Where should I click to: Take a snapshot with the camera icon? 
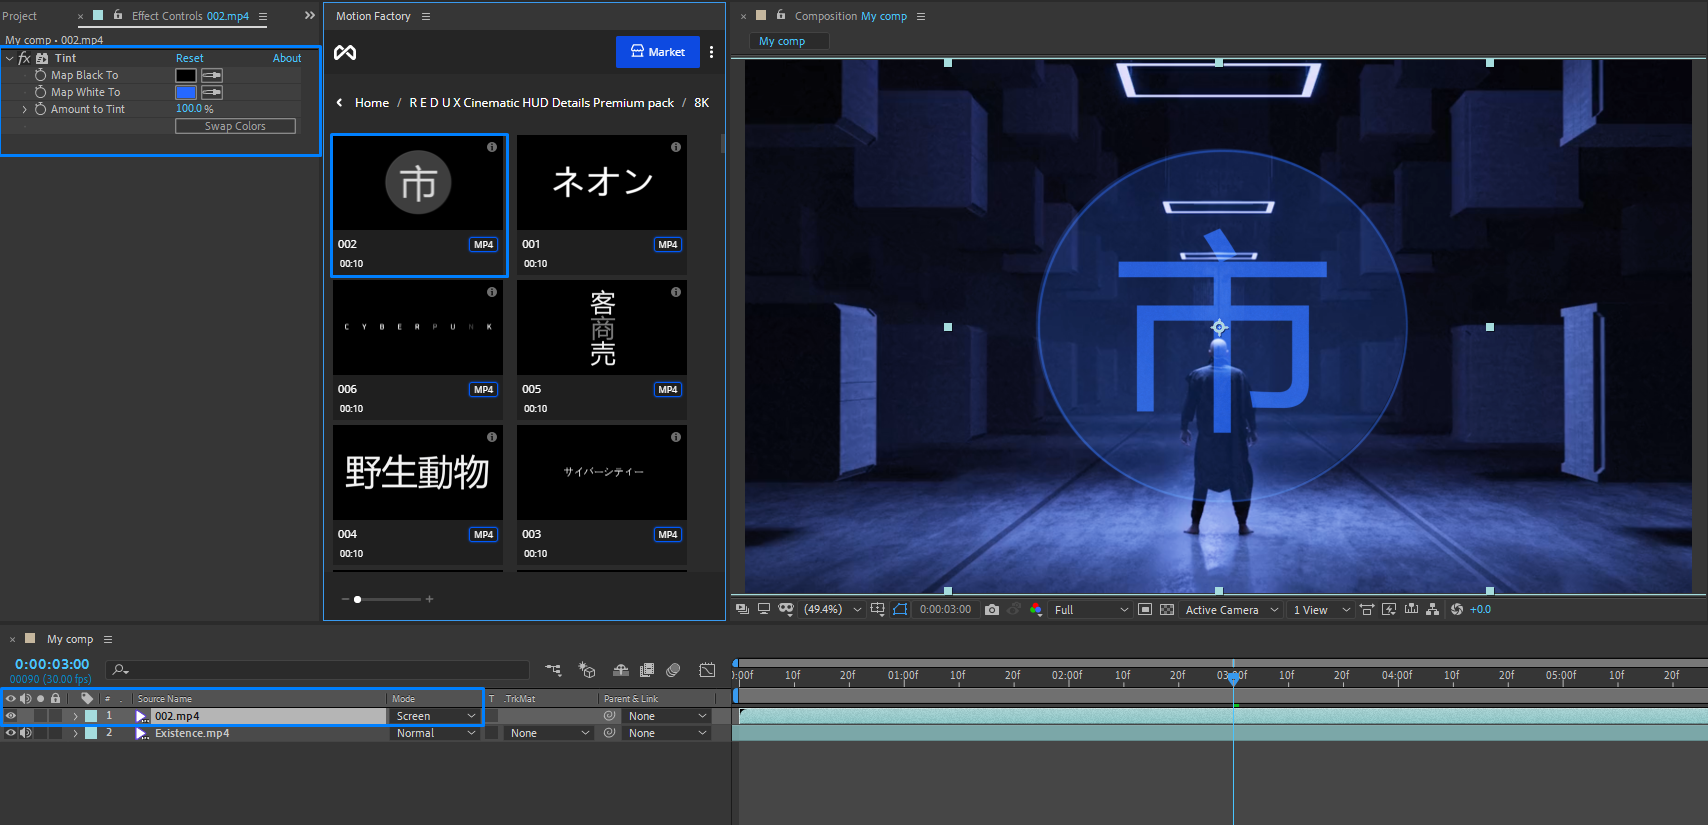point(991,610)
